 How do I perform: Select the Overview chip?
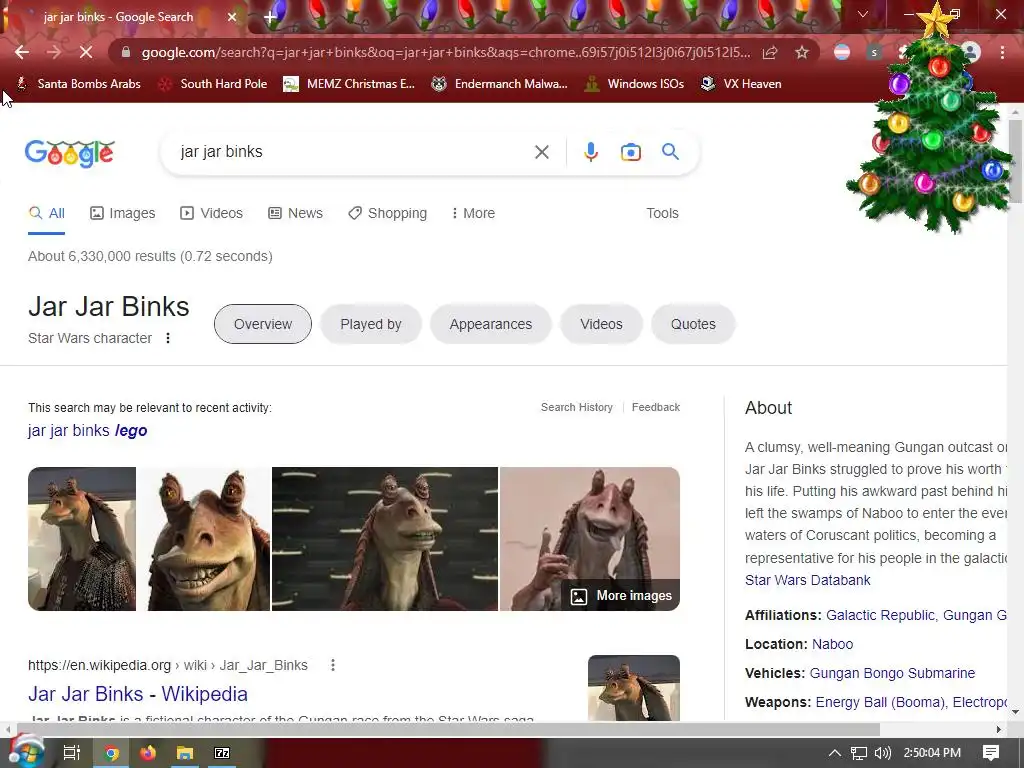coord(263,324)
